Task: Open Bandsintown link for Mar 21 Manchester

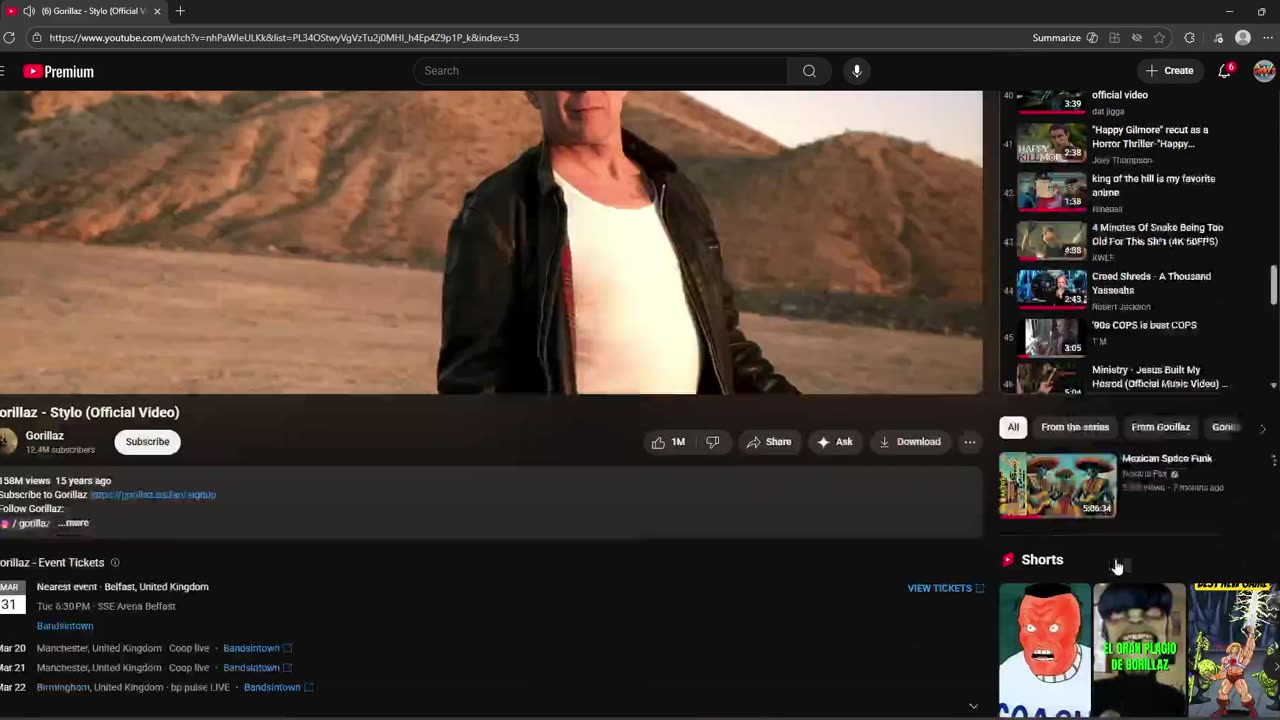Action: tap(257, 668)
